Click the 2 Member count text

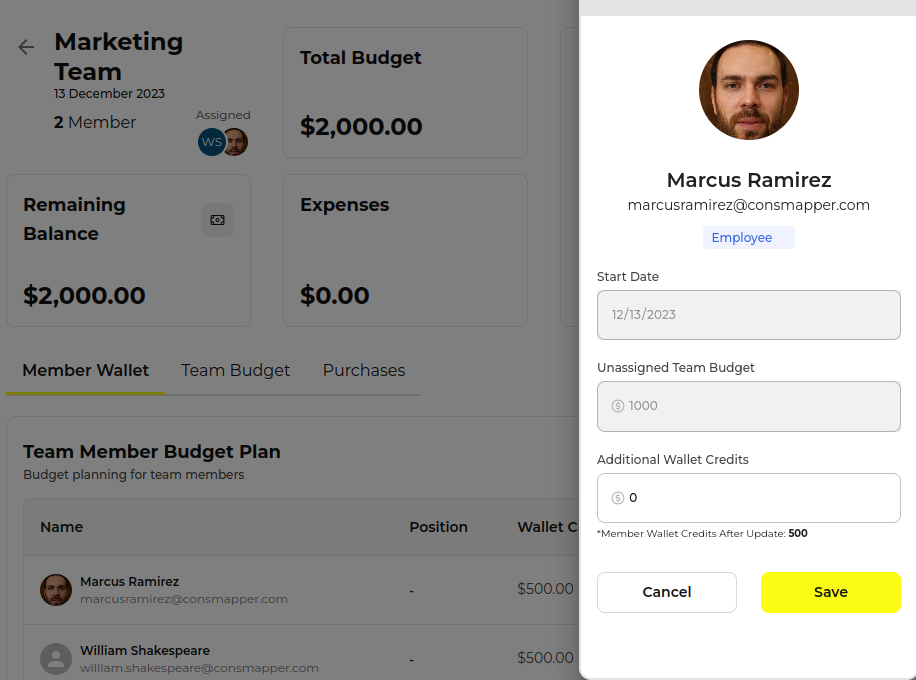pos(95,122)
